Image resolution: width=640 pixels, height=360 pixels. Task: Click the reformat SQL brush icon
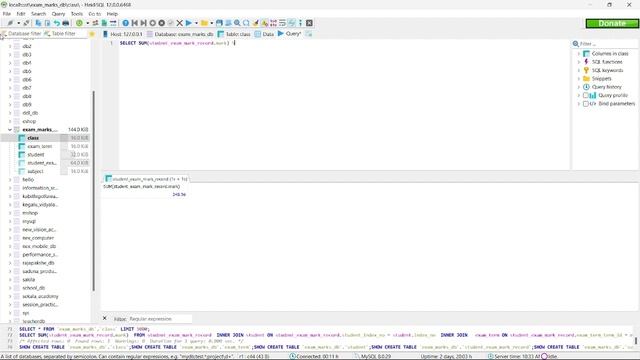[255, 23]
